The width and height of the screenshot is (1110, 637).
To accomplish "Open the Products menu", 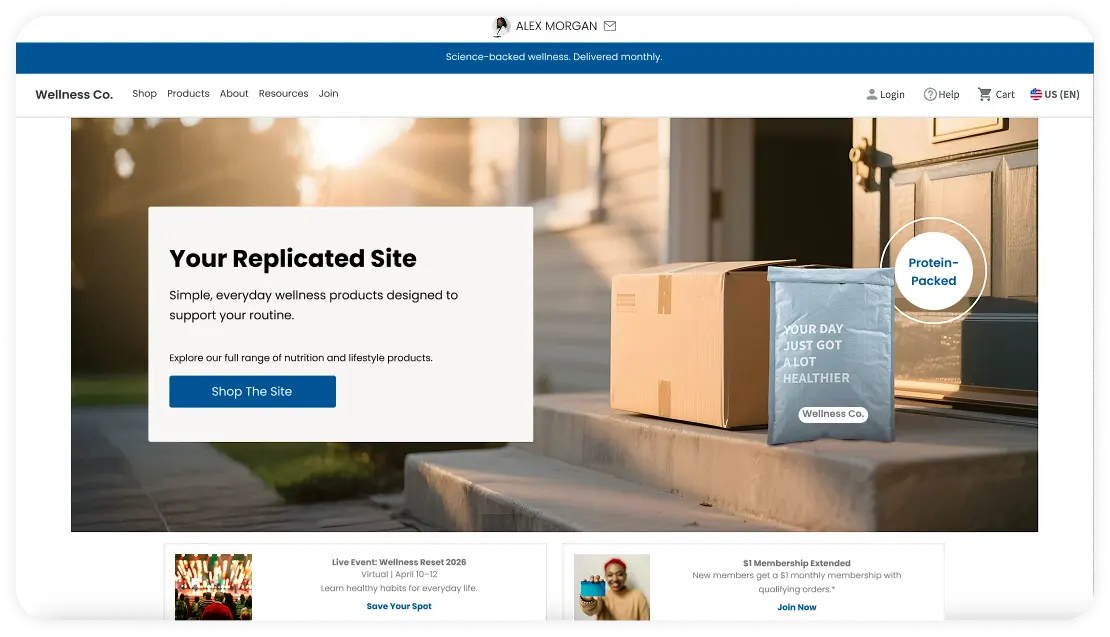I will pyautogui.click(x=188, y=93).
